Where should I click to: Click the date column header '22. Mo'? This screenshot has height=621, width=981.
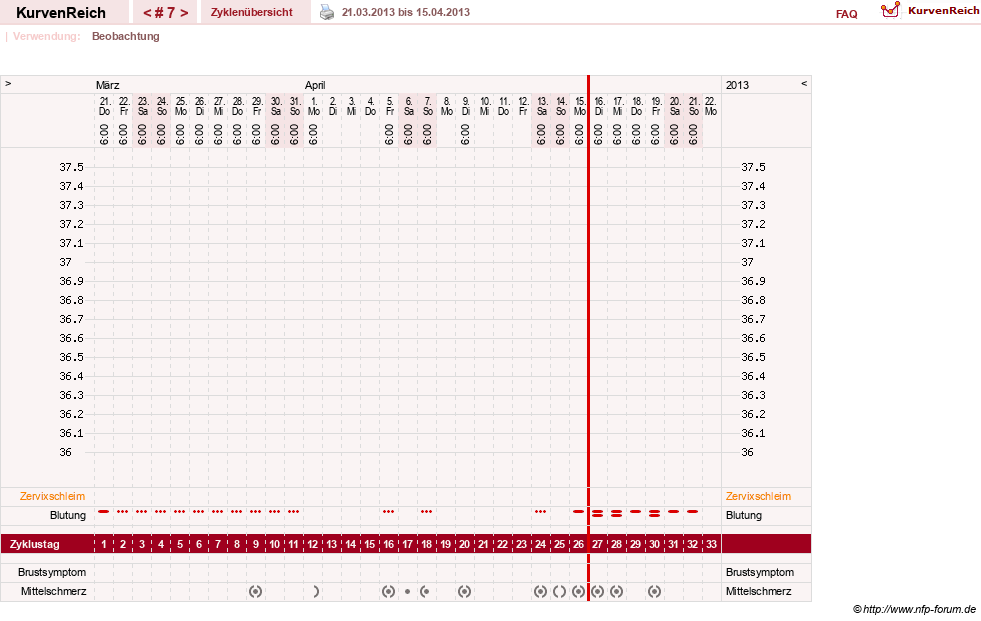pyautogui.click(x=711, y=106)
